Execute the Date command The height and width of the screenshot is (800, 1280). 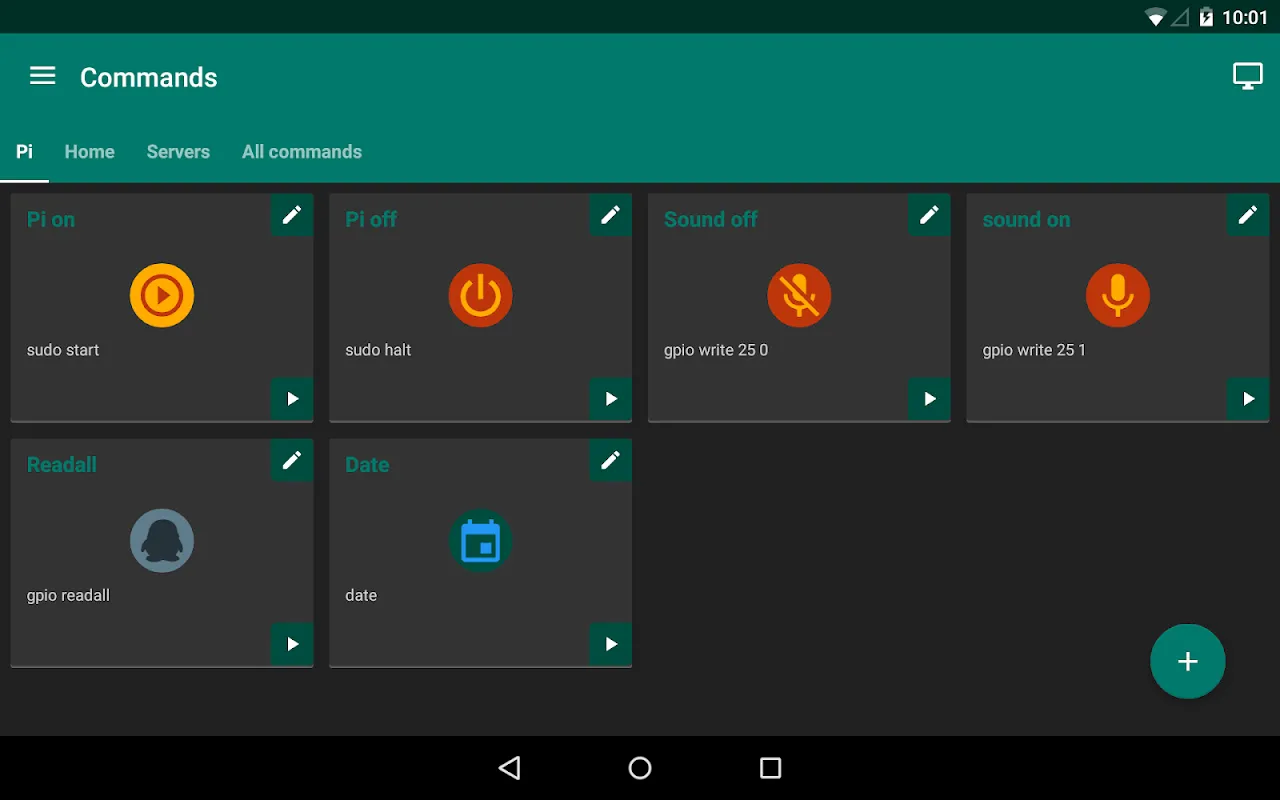click(x=610, y=644)
